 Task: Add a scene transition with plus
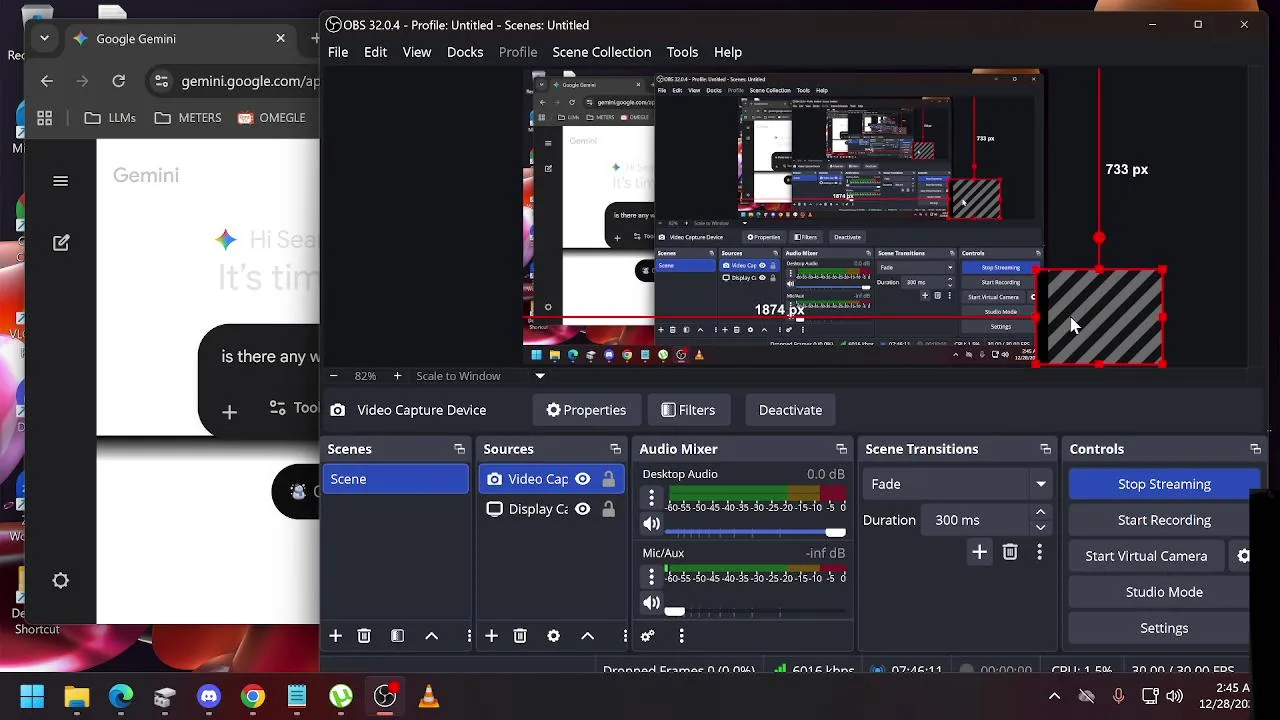(x=980, y=552)
